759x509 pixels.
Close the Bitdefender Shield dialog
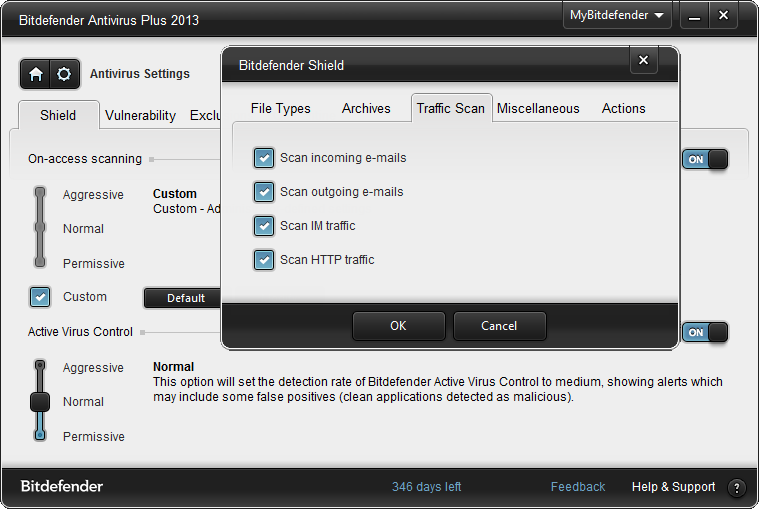click(643, 60)
